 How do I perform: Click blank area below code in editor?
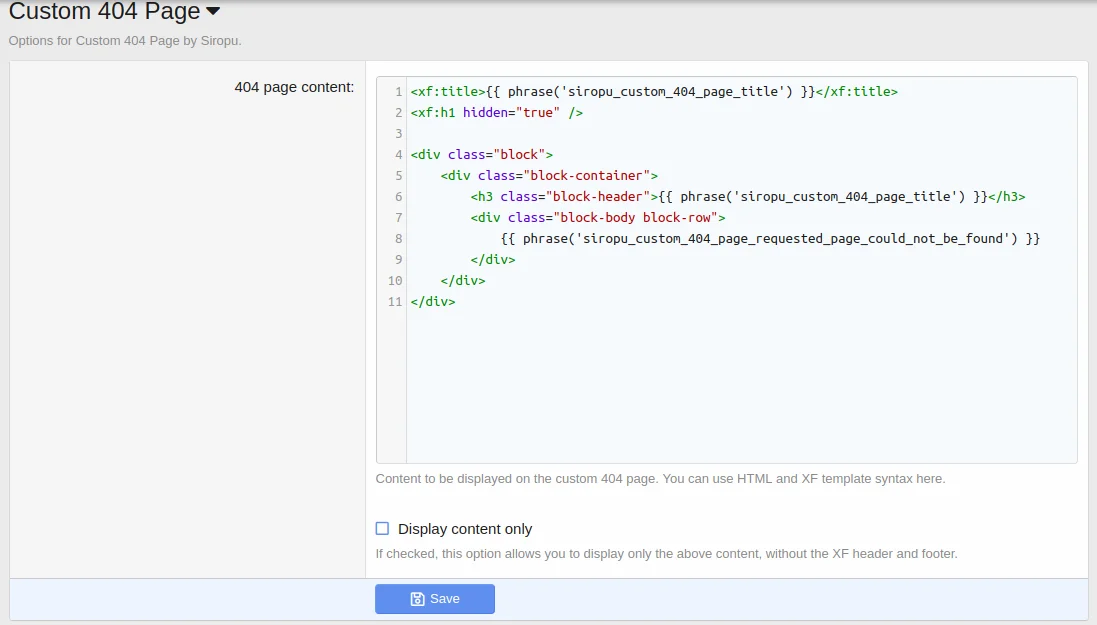(740, 390)
